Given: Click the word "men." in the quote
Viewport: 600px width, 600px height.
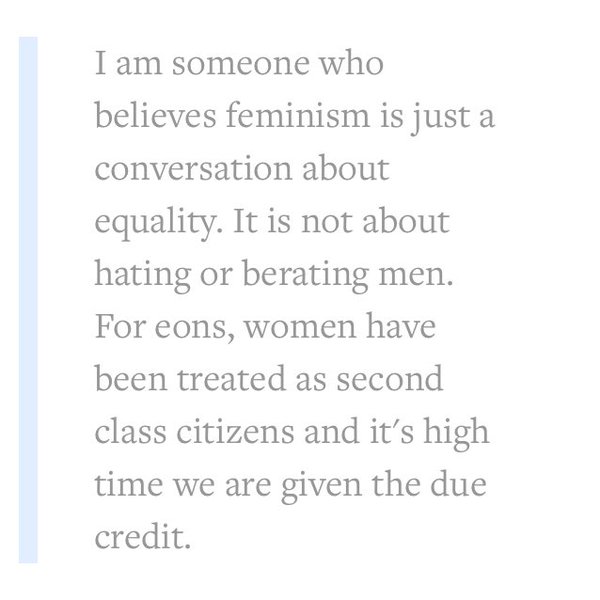Looking at the screenshot, I should [x=416, y=276].
